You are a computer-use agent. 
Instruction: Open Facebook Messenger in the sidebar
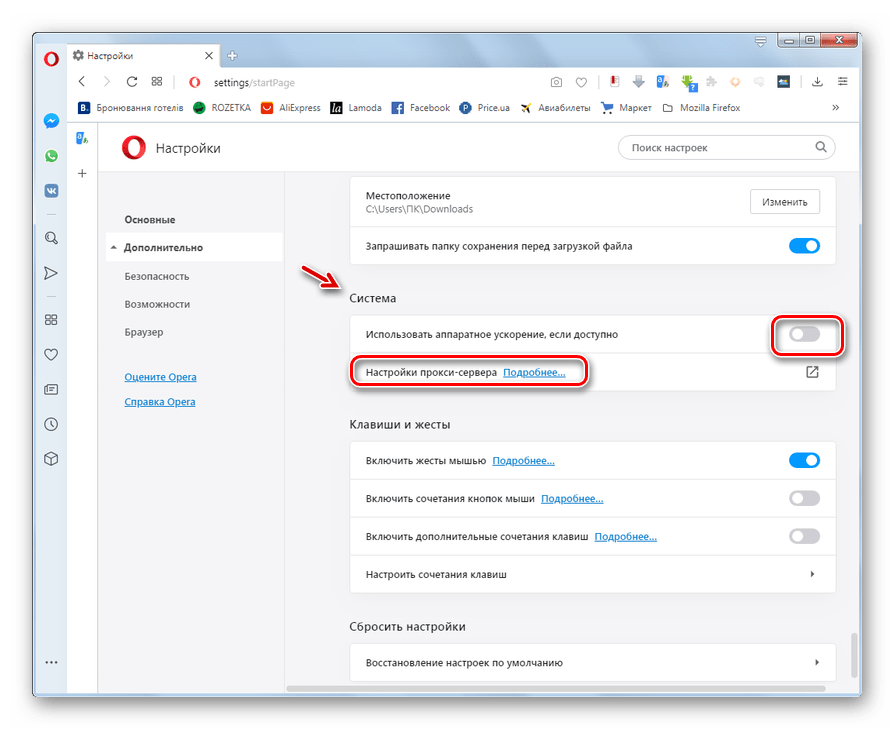coord(51,121)
